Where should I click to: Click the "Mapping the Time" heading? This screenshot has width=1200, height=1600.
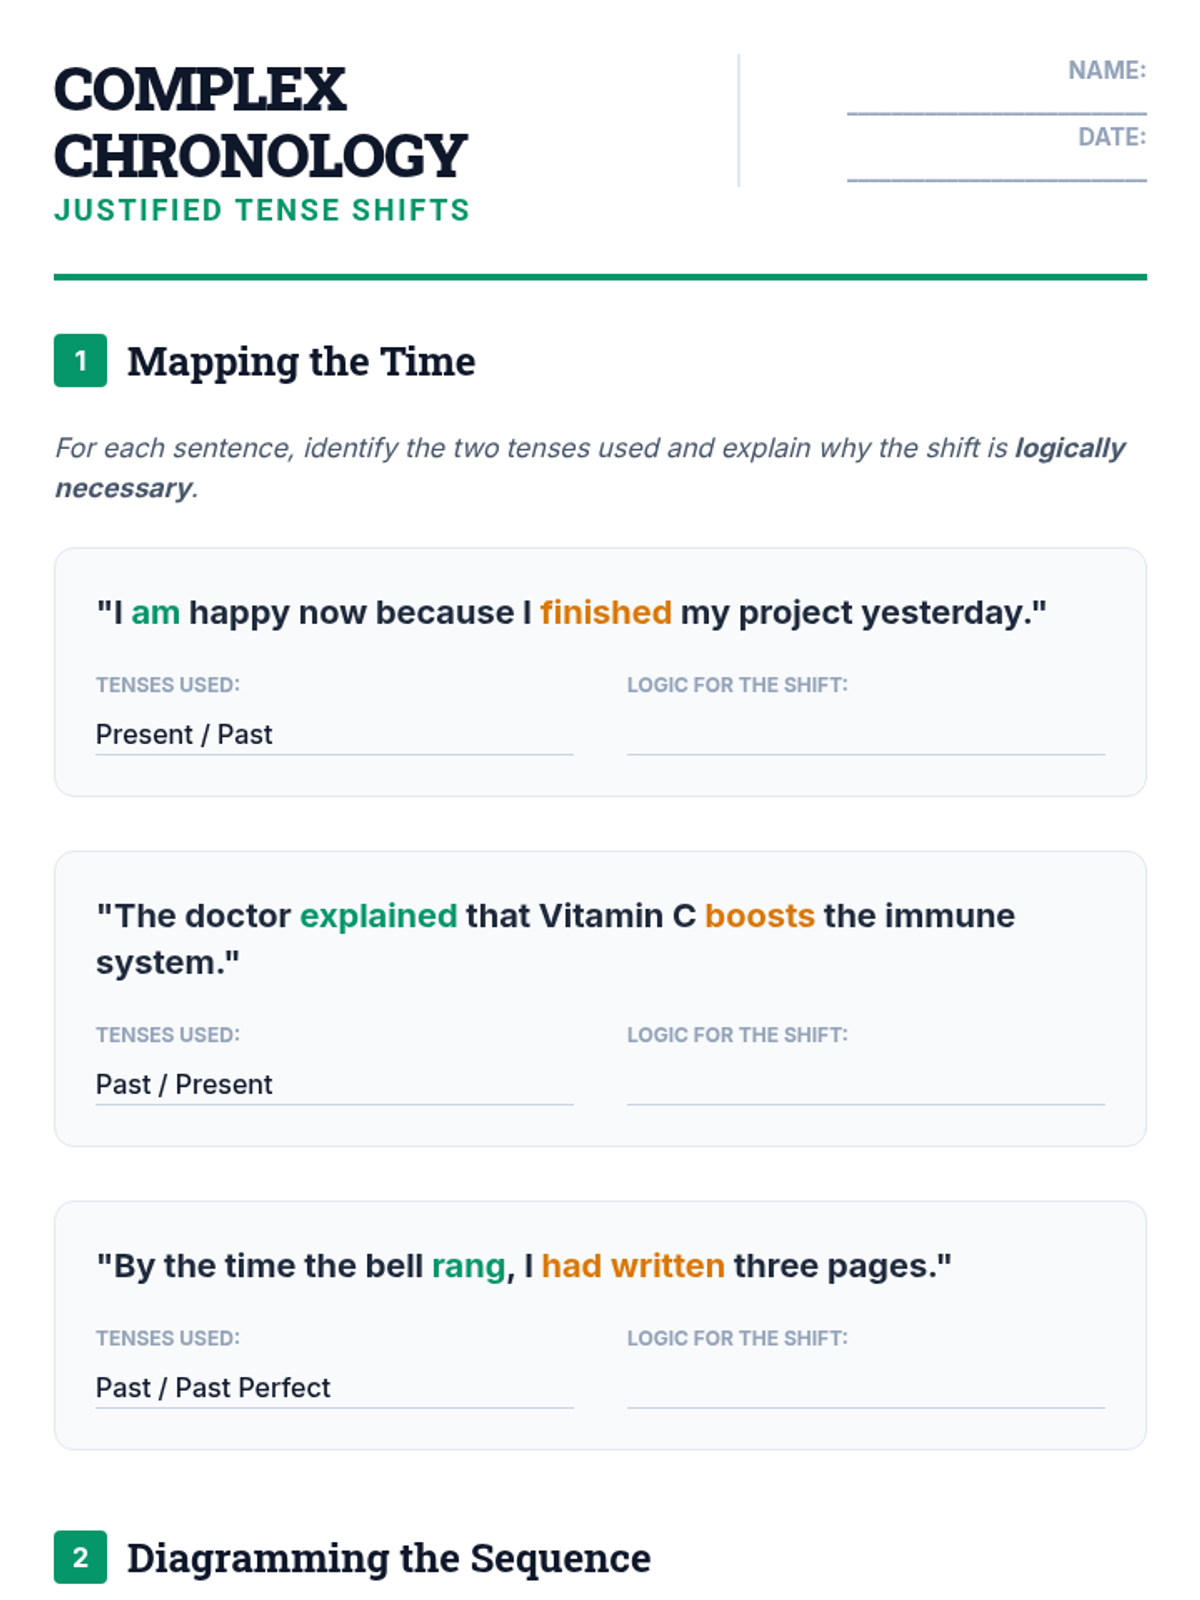(301, 361)
